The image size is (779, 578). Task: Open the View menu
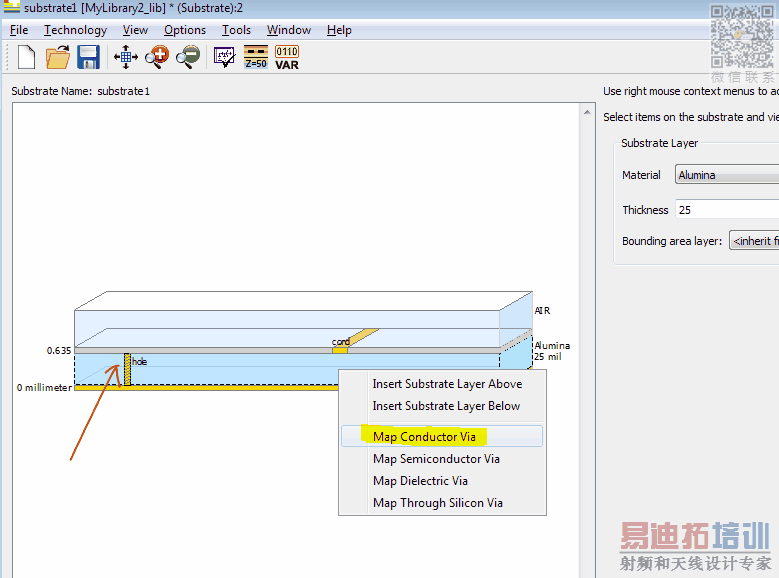(135, 30)
